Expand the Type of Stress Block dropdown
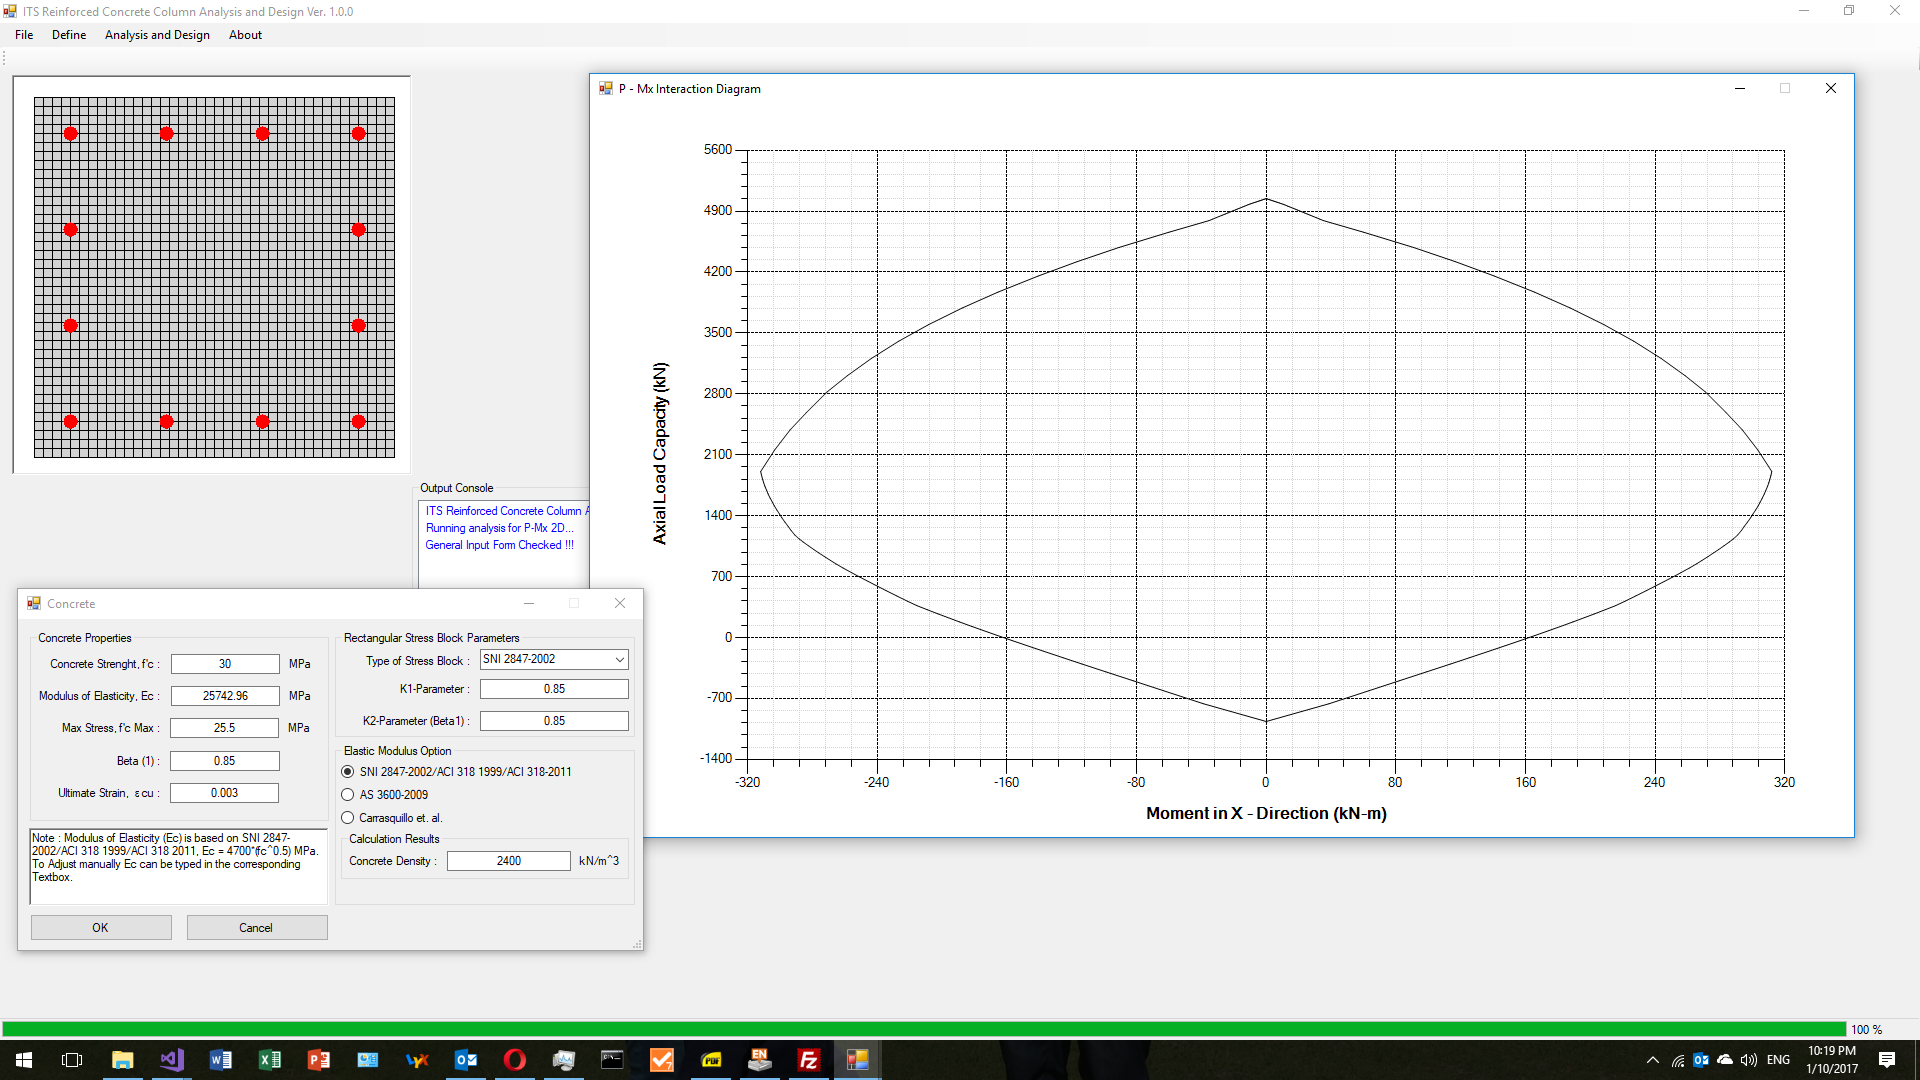Image resolution: width=1920 pixels, height=1080 pixels. (x=619, y=660)
